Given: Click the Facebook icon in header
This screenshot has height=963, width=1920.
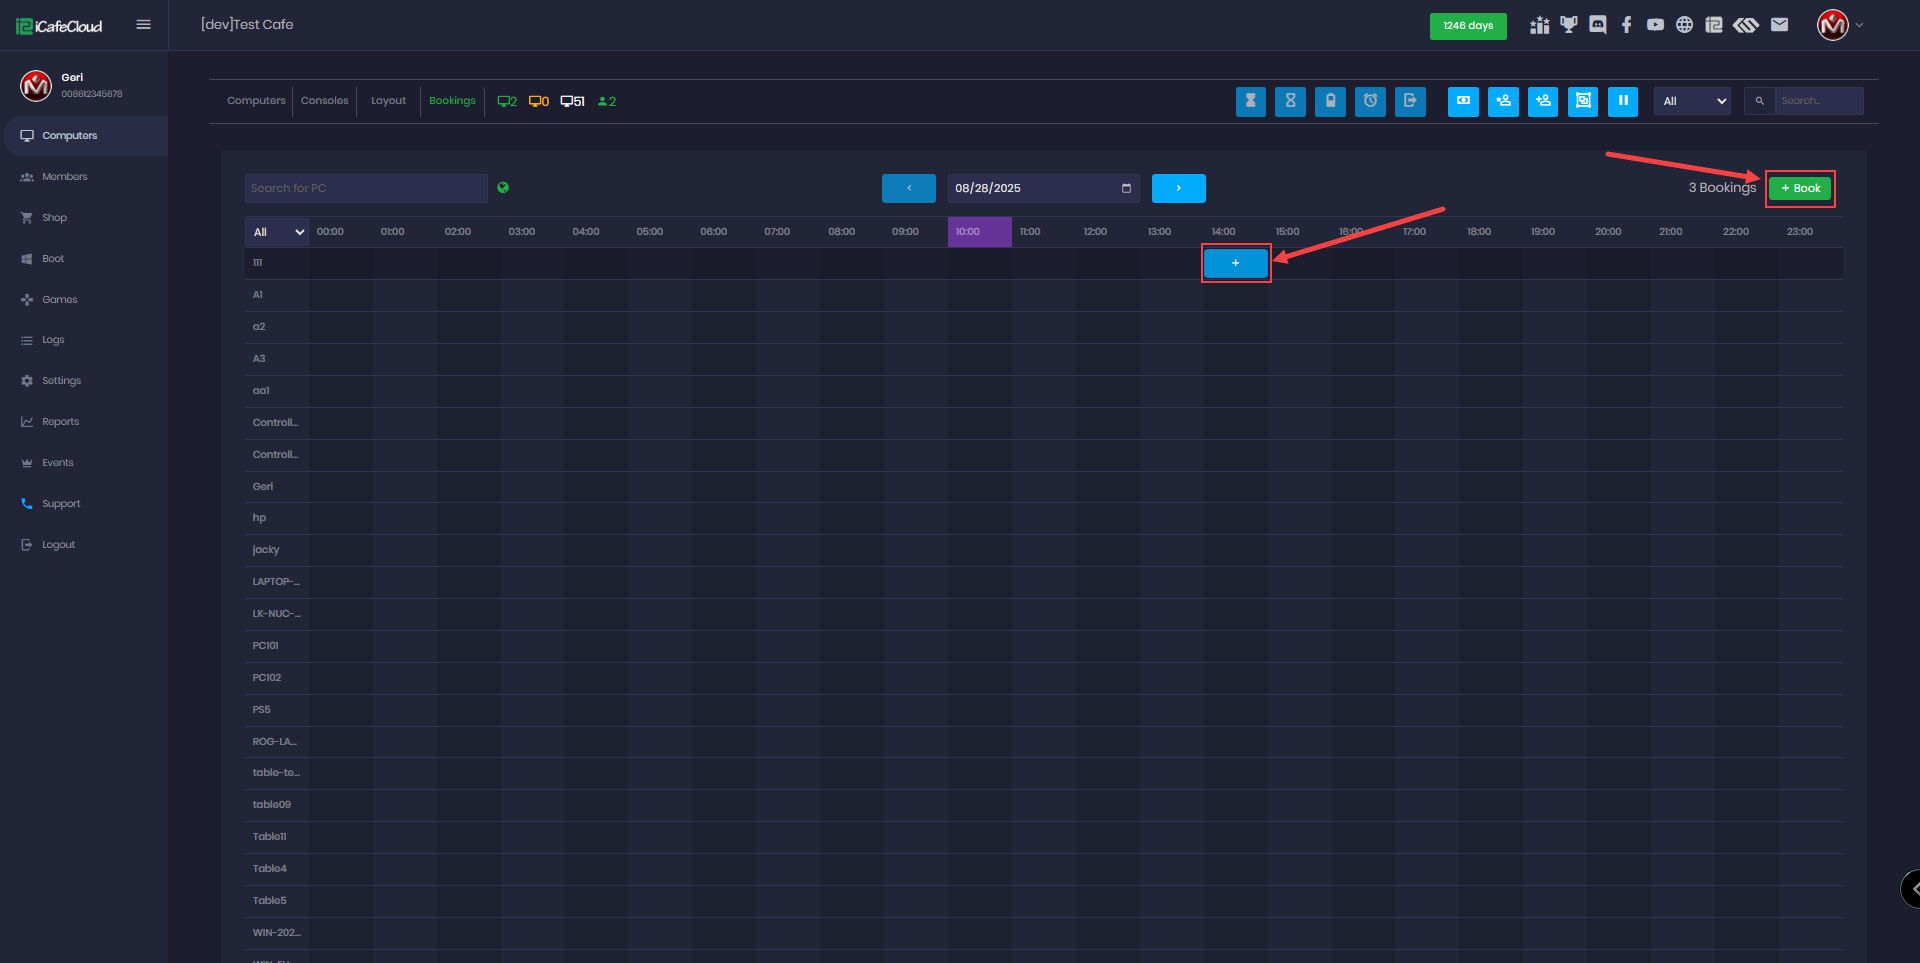Looking at the screenshot, I should (1626, 25).
